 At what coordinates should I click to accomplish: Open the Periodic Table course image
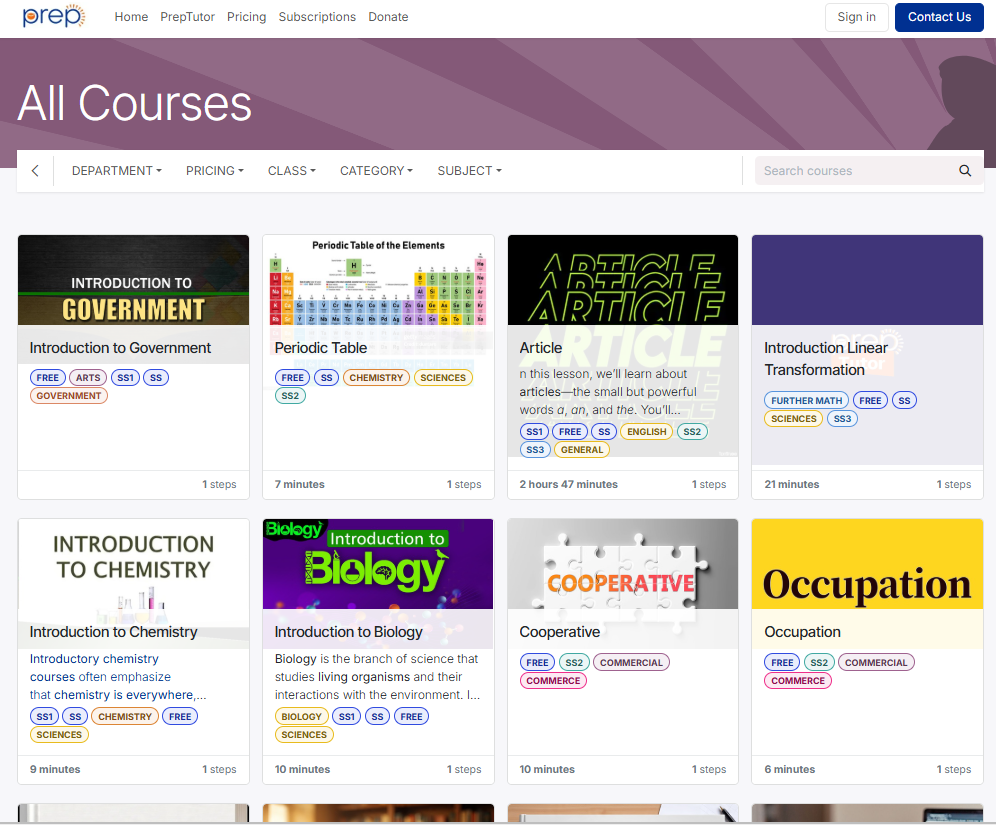378,280
